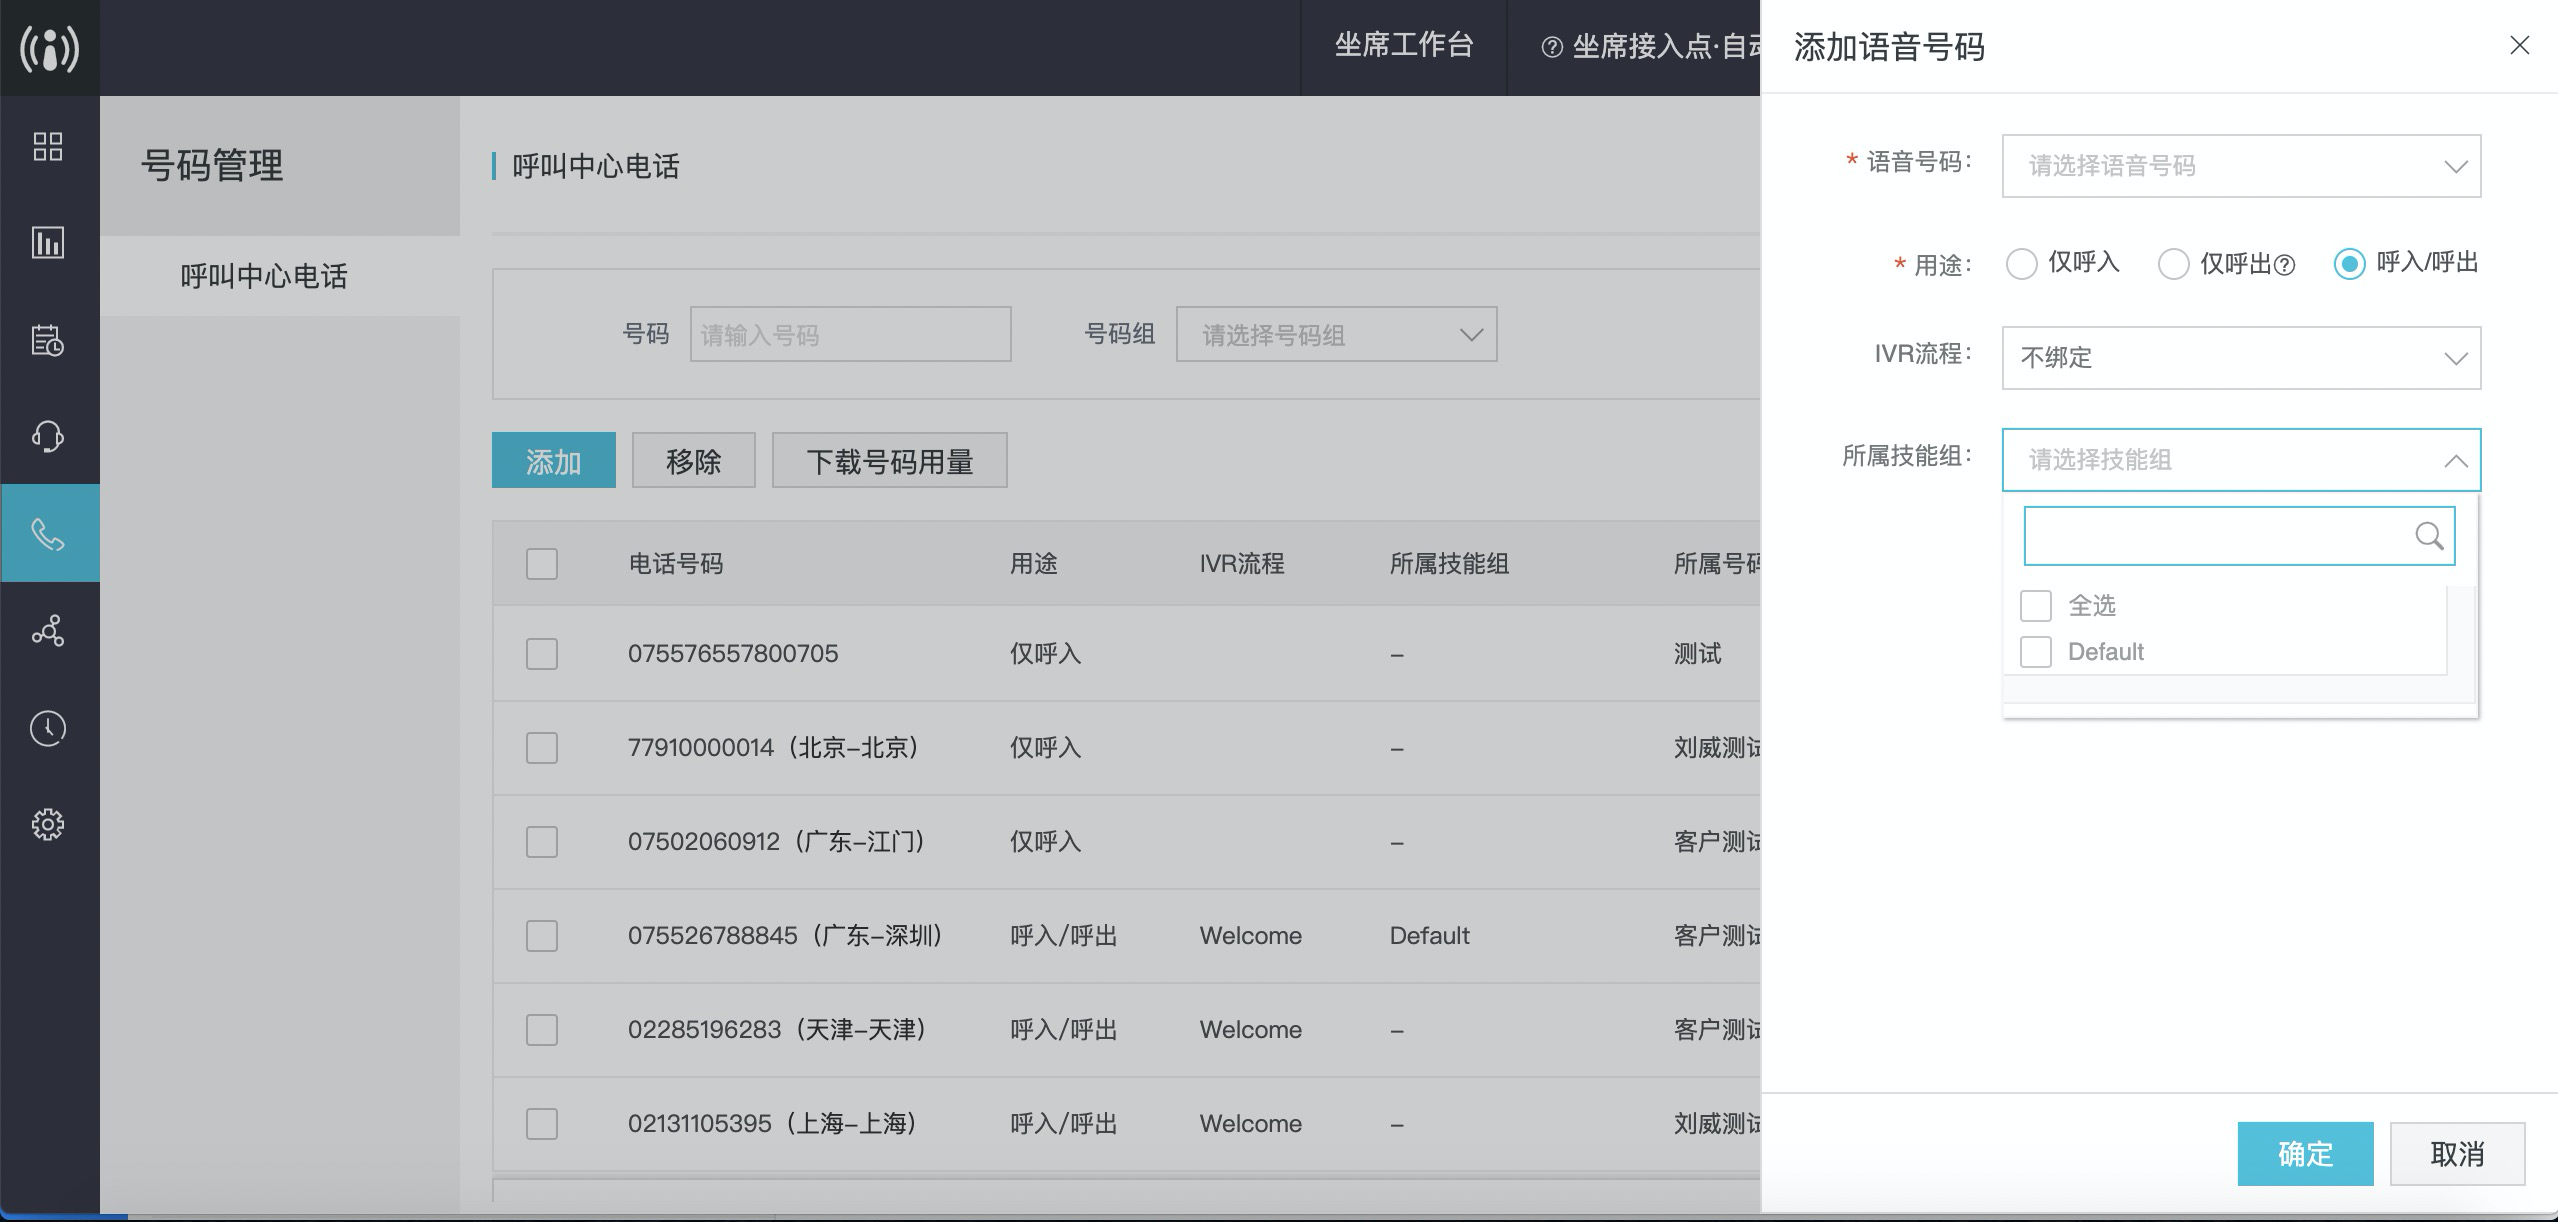Click the IVR流程 column header

pyautogui.click(x=1242, y=564)
